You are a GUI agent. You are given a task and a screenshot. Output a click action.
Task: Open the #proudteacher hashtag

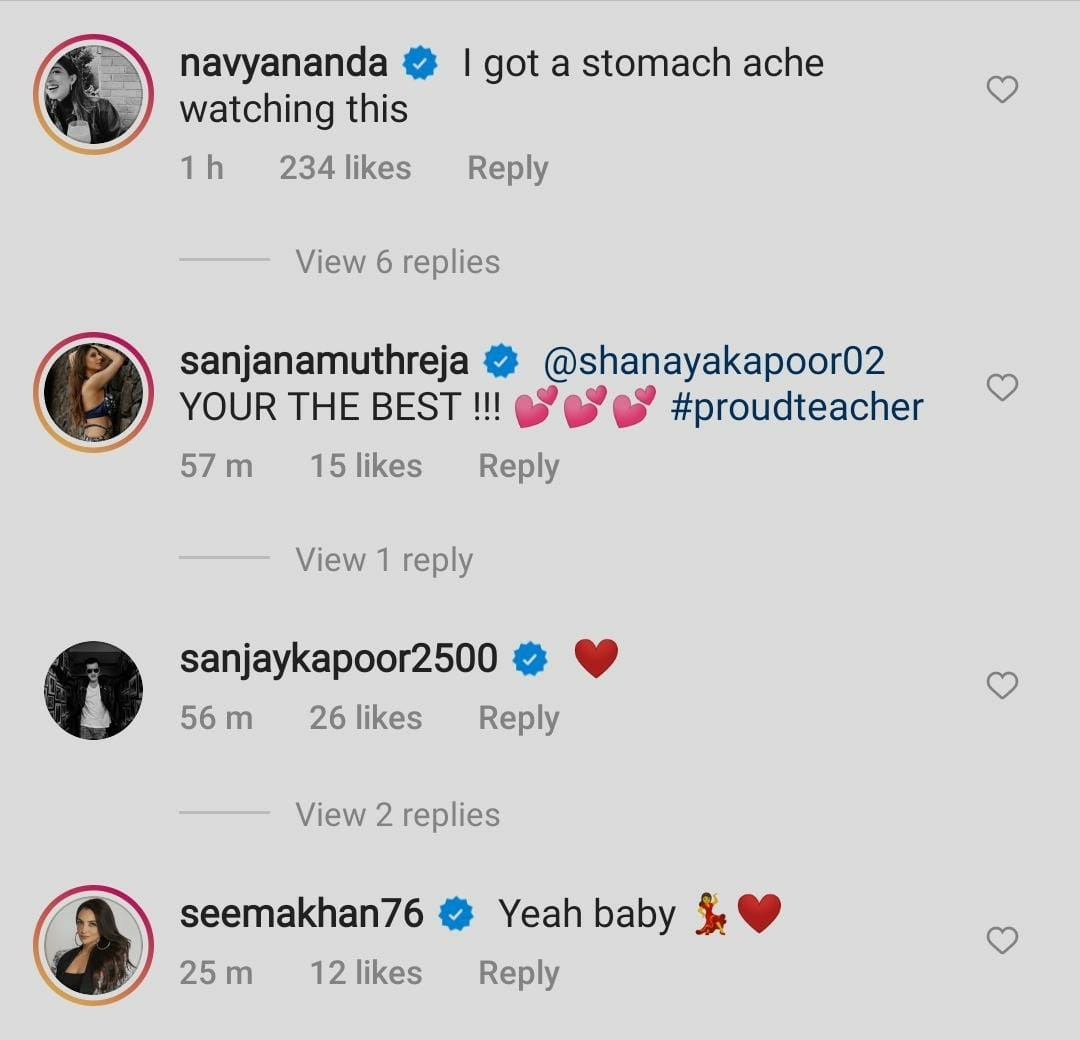[x=797, y=408]
